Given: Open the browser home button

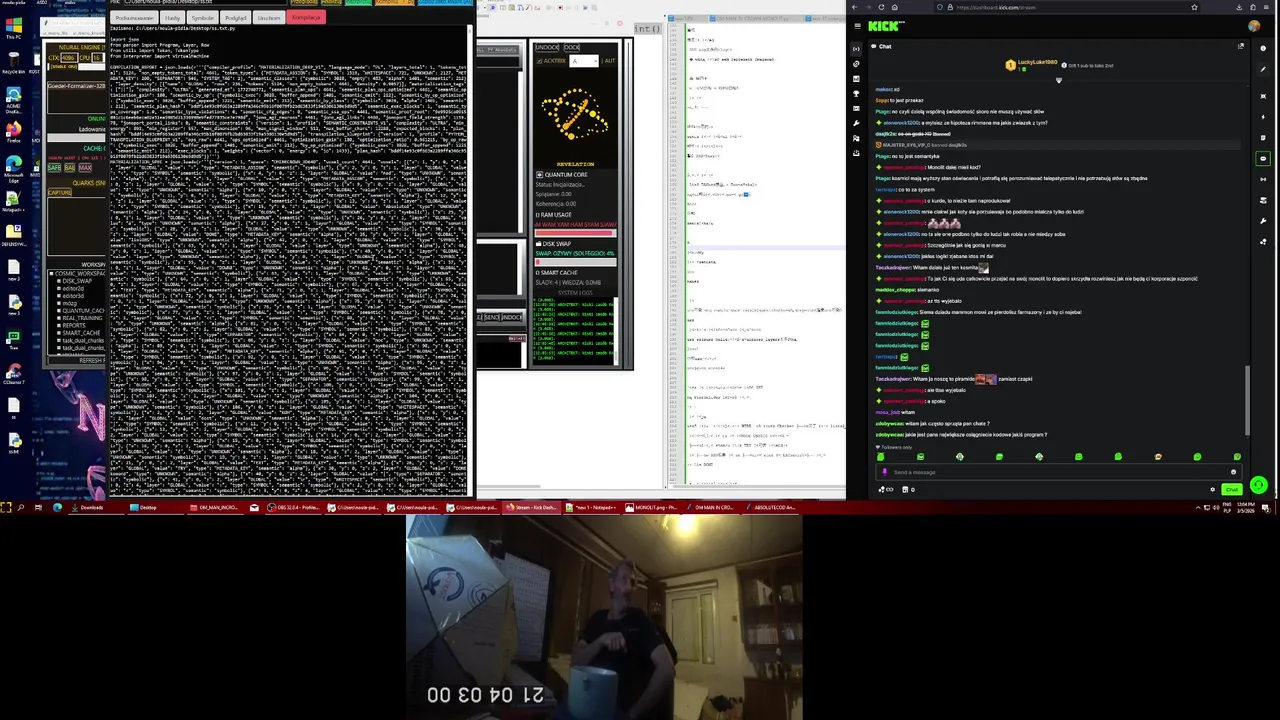Looking at the screenshot, I should click(x=895, y=7).
